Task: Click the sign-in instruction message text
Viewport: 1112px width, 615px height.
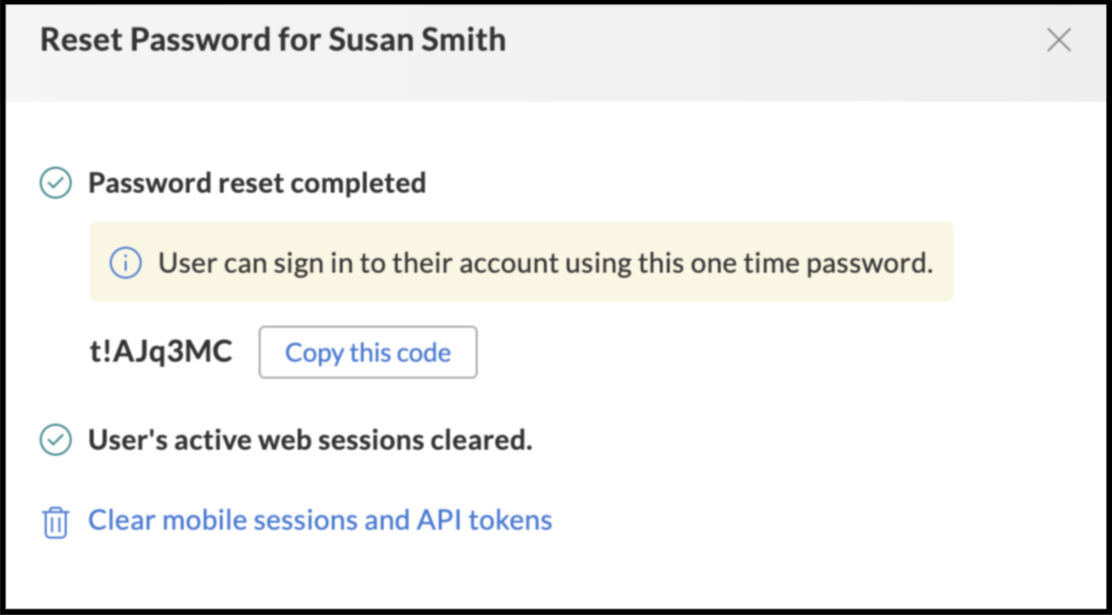Action: click(x=545, y=263)
